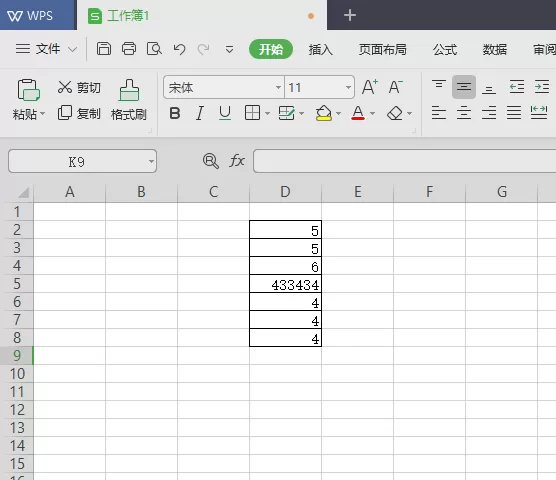Image resolution: width=556 pixels, height=480 pixels.
Task: Toggle Bold formatting
Action: 175,113
